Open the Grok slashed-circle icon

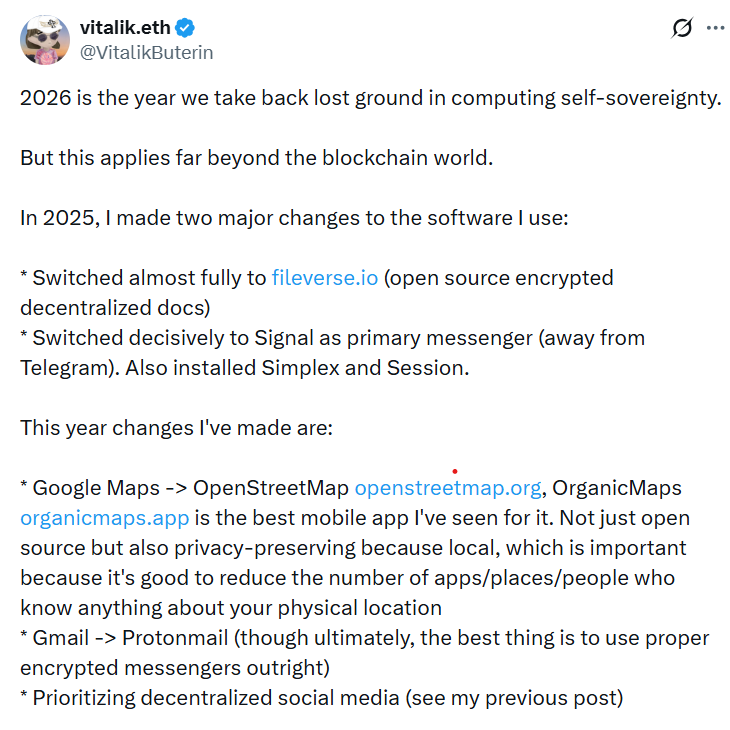682,29
